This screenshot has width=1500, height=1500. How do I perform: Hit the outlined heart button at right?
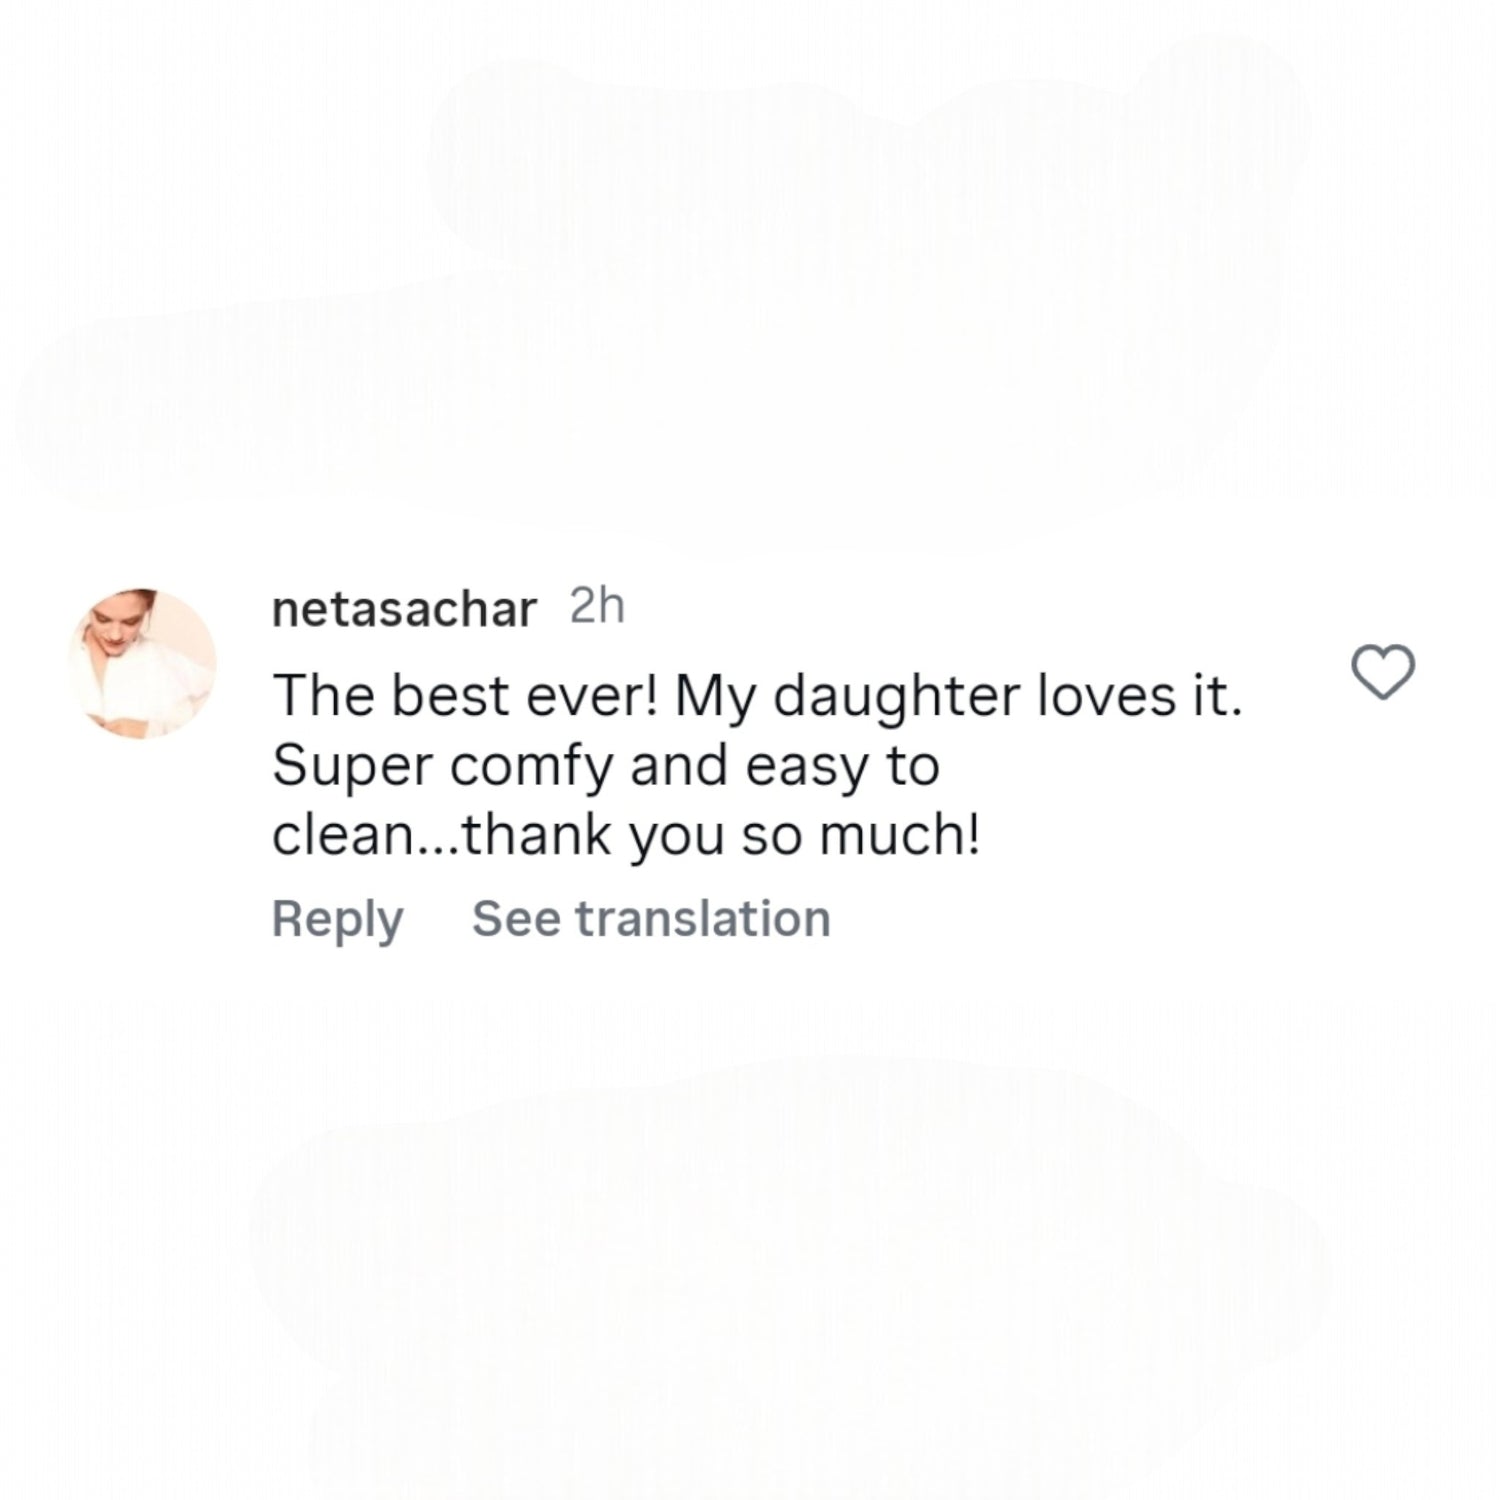(x=1383, y=672)
